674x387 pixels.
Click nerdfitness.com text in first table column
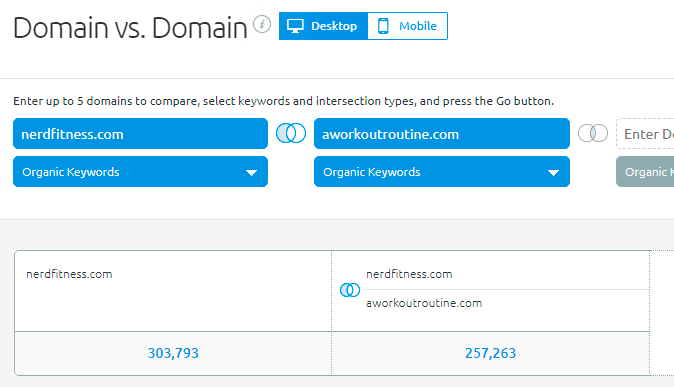69,274
